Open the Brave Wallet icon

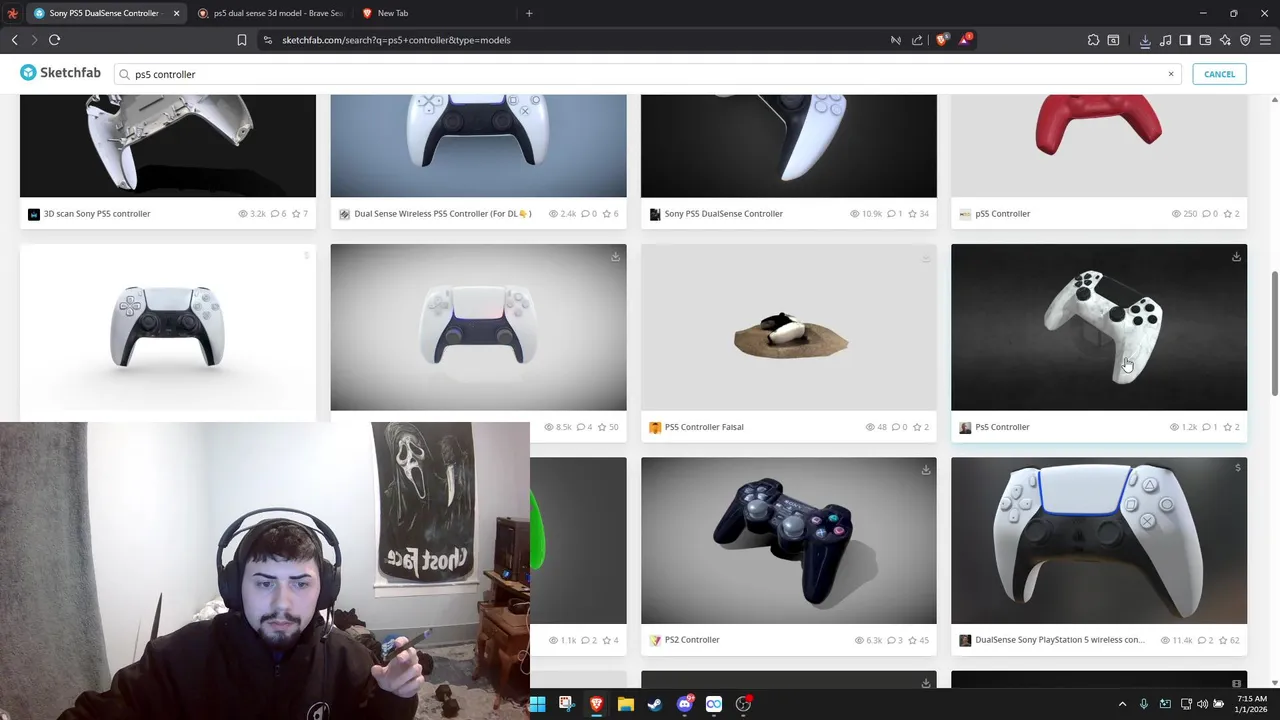pyautogui.click(x=1205, y=40)
